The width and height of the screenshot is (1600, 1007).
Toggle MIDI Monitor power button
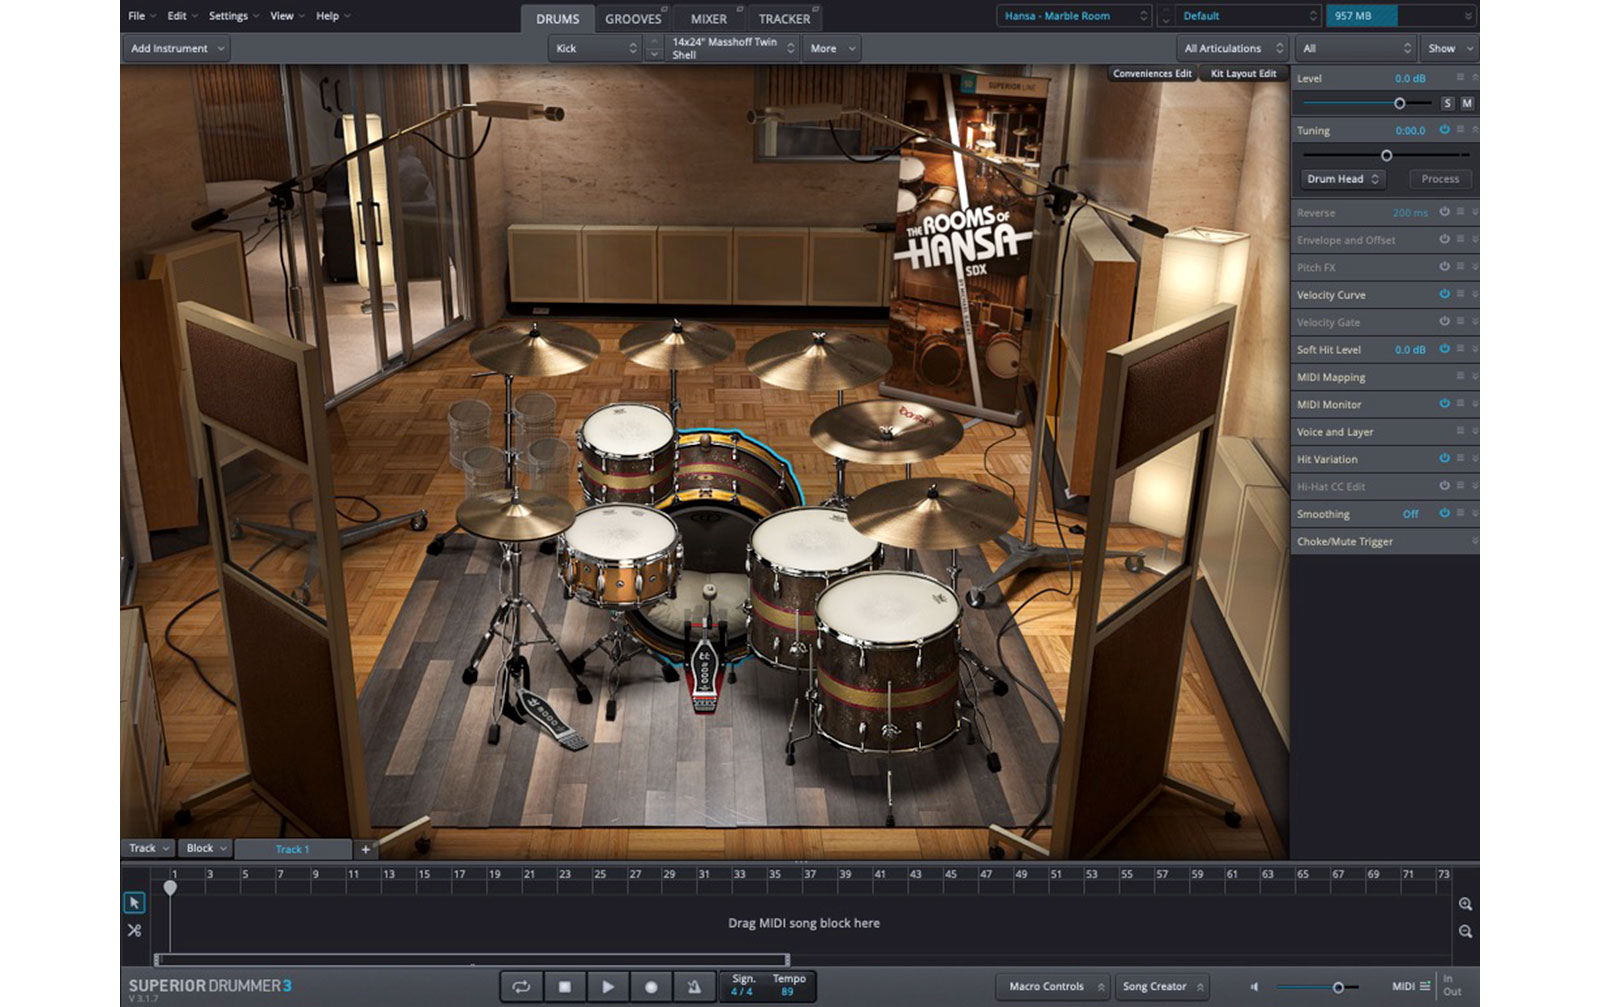point(1444,404)
